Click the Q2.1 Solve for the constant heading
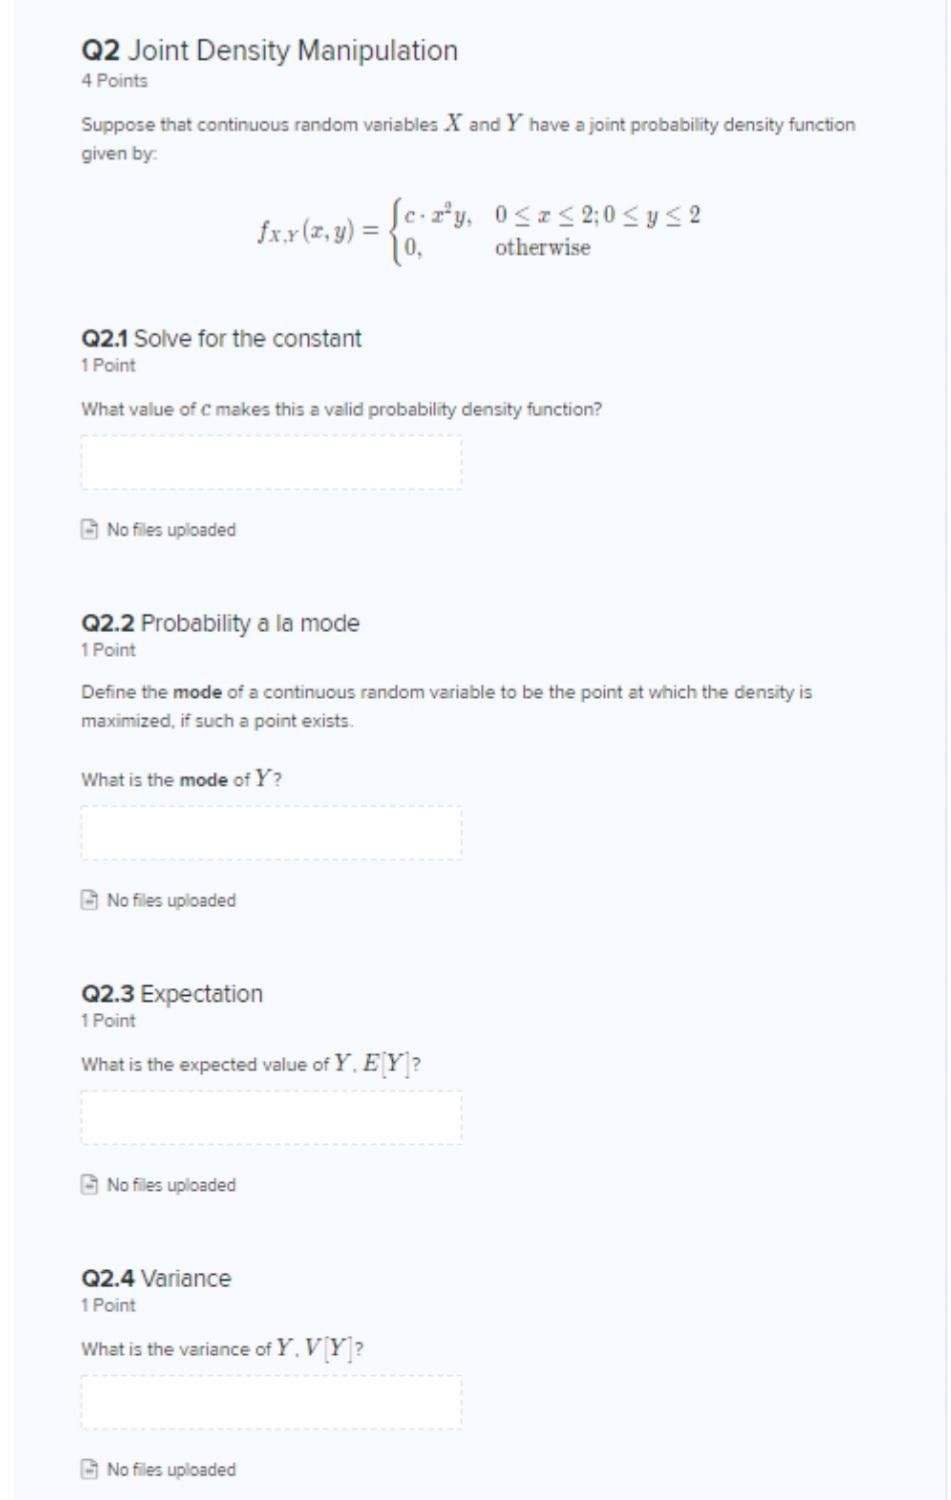951x1500 pixels. coord(221,339)
